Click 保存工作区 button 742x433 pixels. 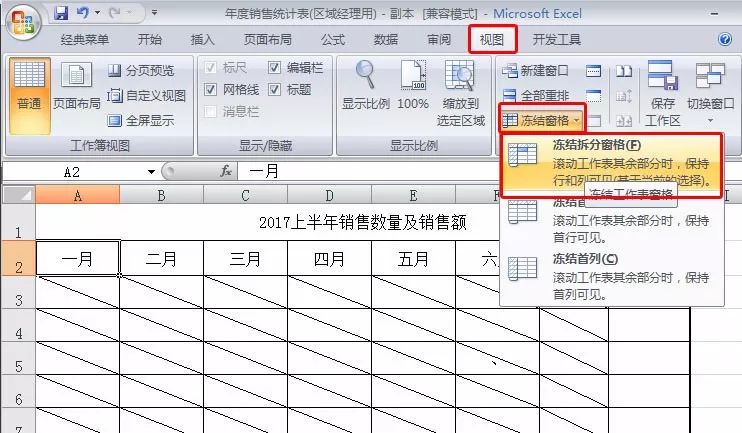pyautogui.click(x=662, y=94)
